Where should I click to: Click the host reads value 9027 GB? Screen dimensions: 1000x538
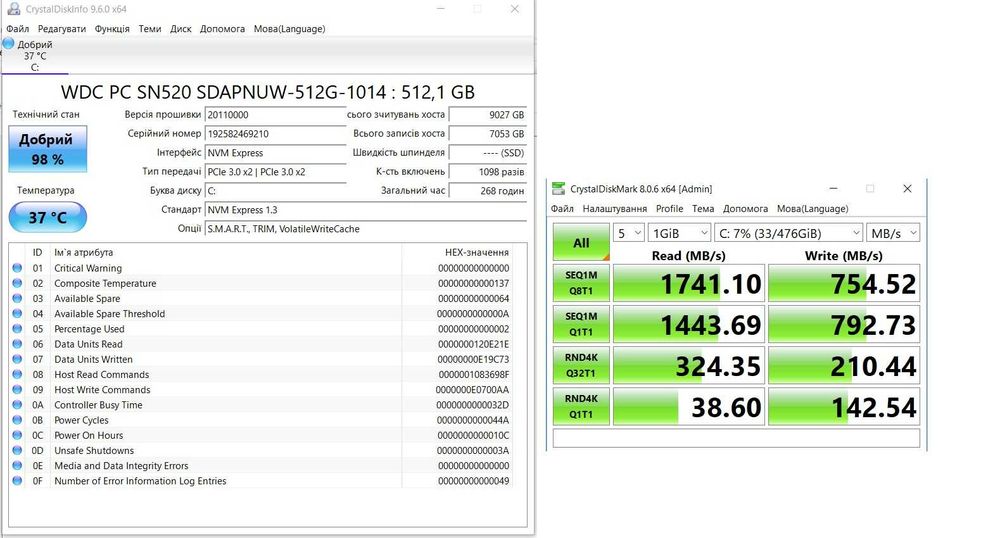tap(488, 115)
